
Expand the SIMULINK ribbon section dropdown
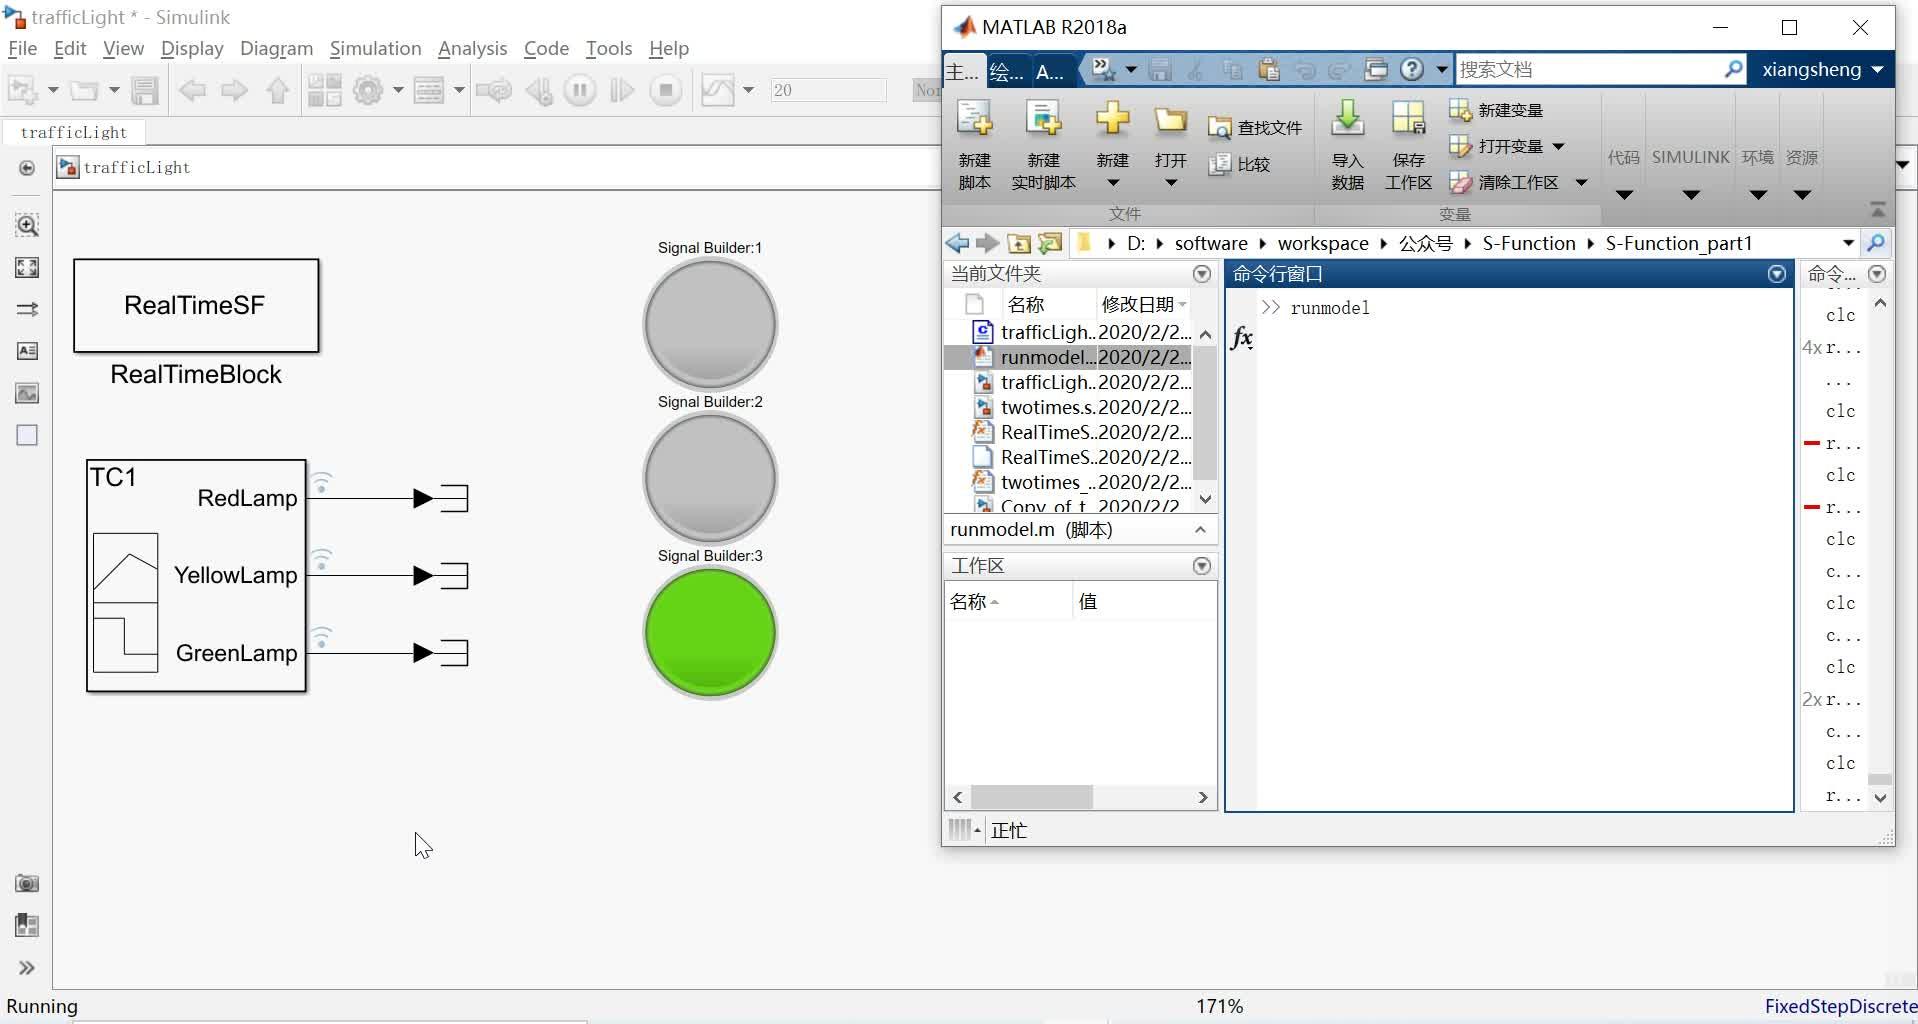pos(1690,195)
